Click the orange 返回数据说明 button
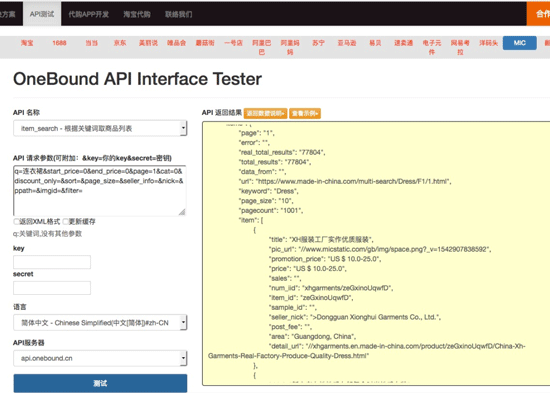The height and width of the screenshot is (393, 550). click(x=266, y=113)
